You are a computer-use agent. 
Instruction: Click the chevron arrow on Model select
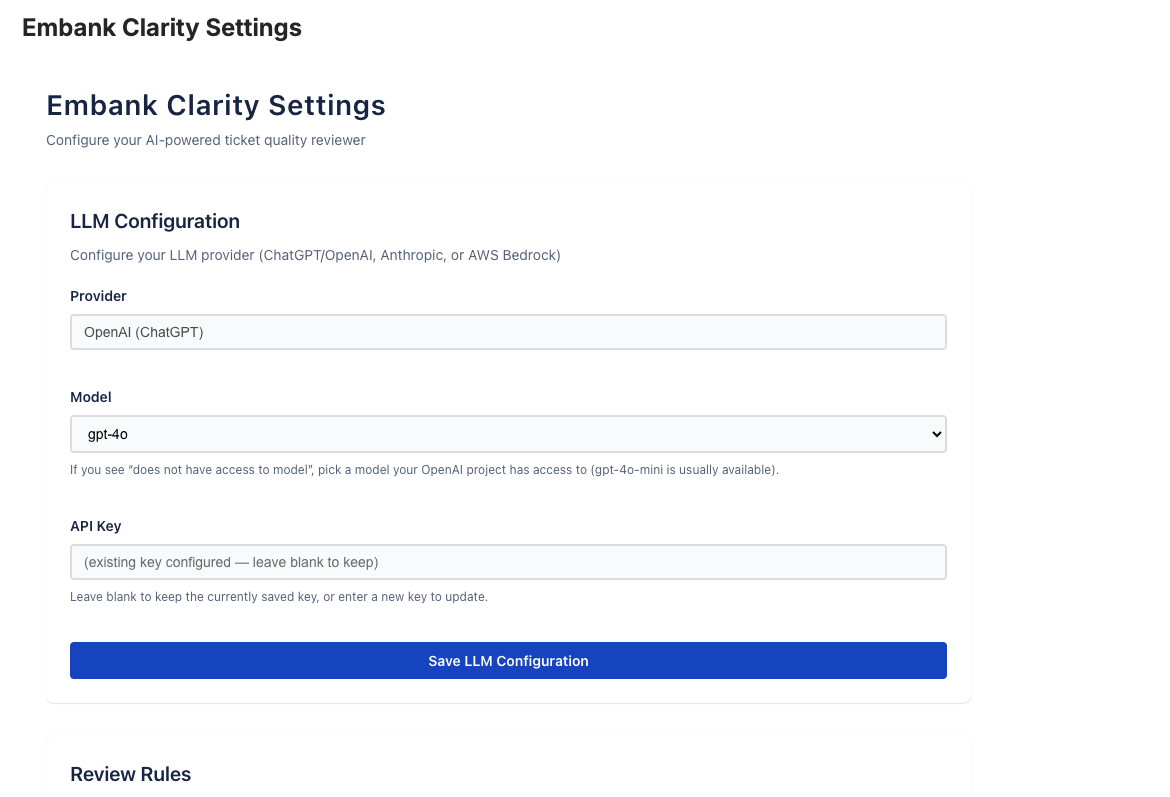click(x=936, y=434)
